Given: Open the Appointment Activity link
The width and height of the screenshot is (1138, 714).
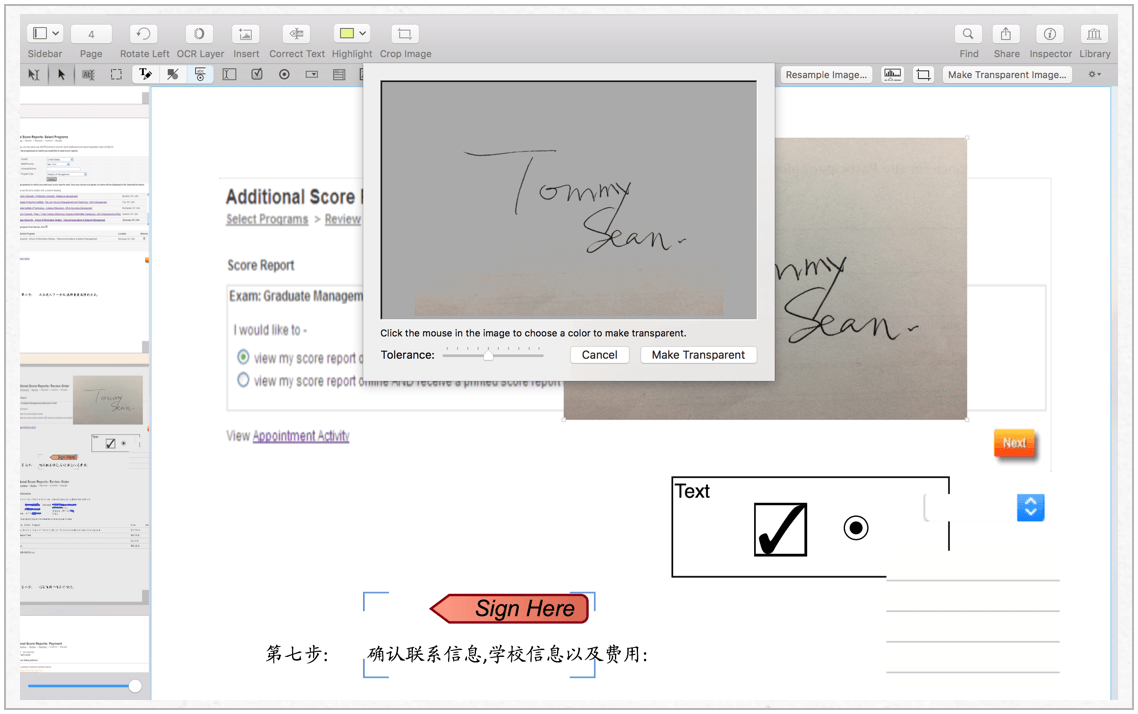Looking at the screenshot, I should point(300,436).
